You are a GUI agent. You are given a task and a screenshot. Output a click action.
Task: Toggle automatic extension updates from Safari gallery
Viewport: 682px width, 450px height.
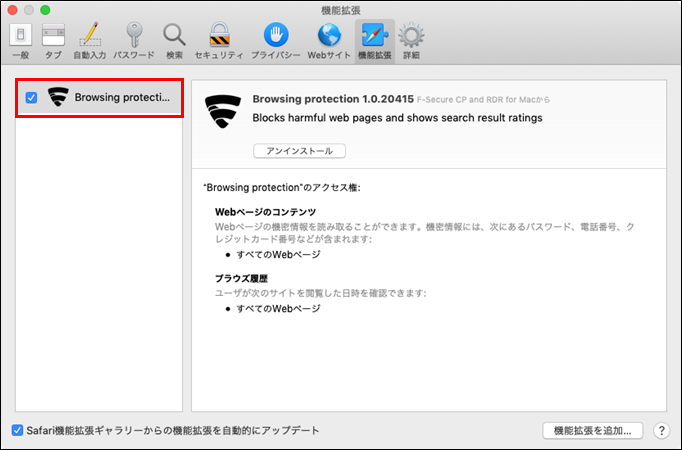17,430
